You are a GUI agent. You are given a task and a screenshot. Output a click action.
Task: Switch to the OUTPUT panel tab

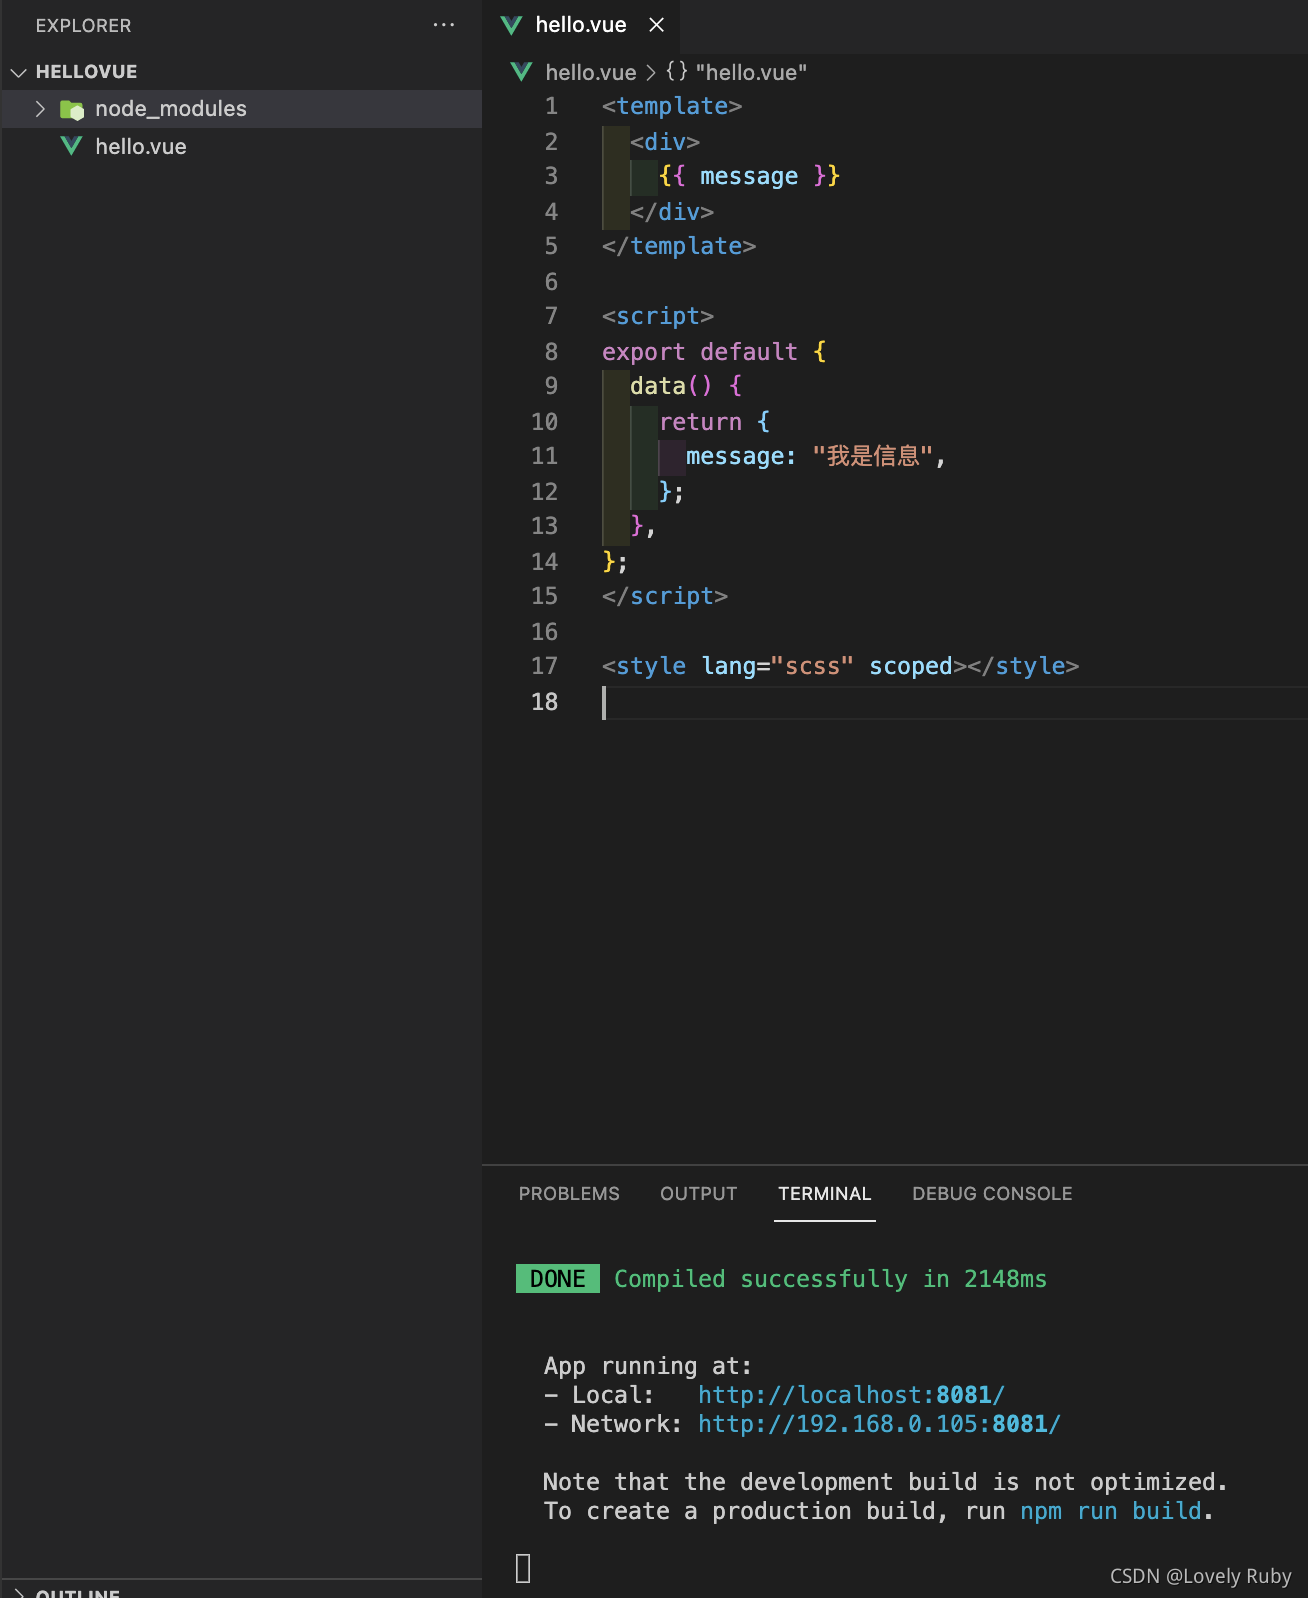click(698, 1193)
